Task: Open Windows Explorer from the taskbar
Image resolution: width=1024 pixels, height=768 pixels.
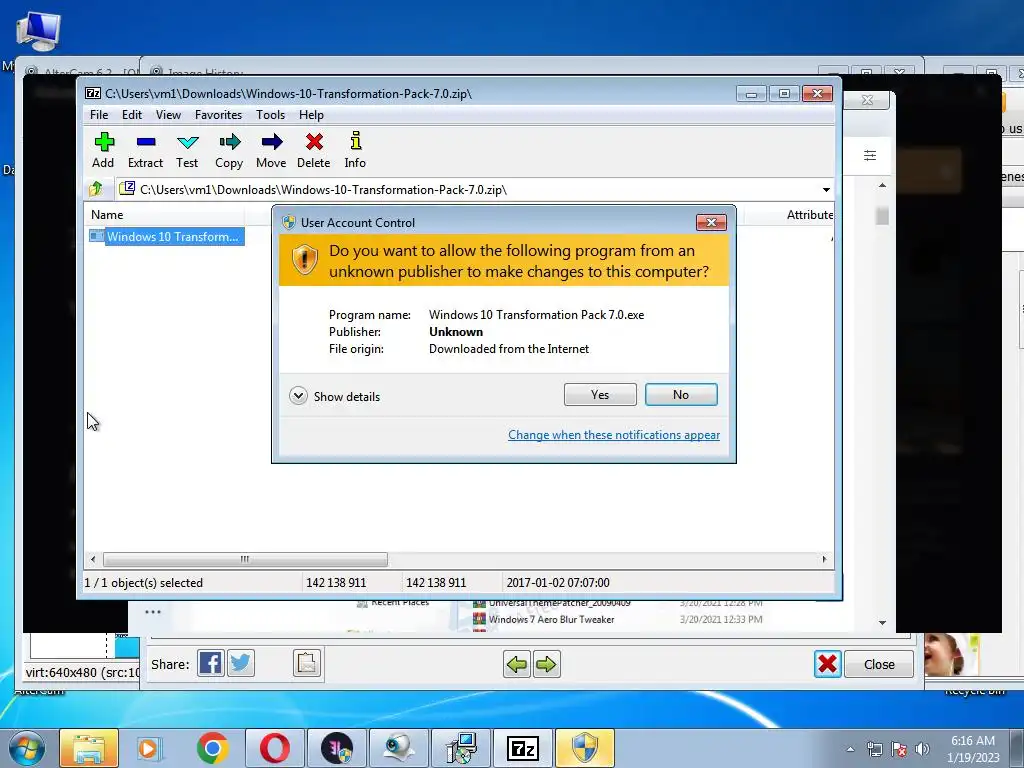Action: click(89, 748)
